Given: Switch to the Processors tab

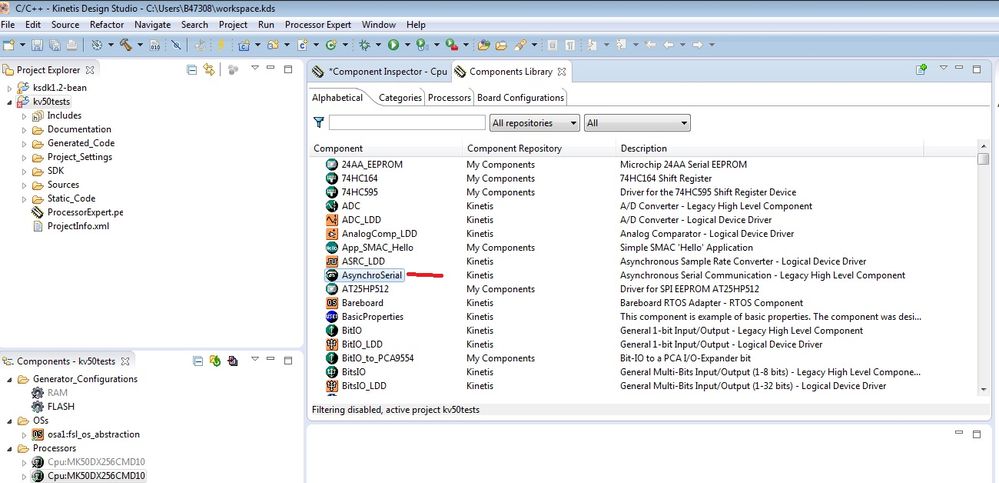Looking at the screenshot, I should click(449, 97).
